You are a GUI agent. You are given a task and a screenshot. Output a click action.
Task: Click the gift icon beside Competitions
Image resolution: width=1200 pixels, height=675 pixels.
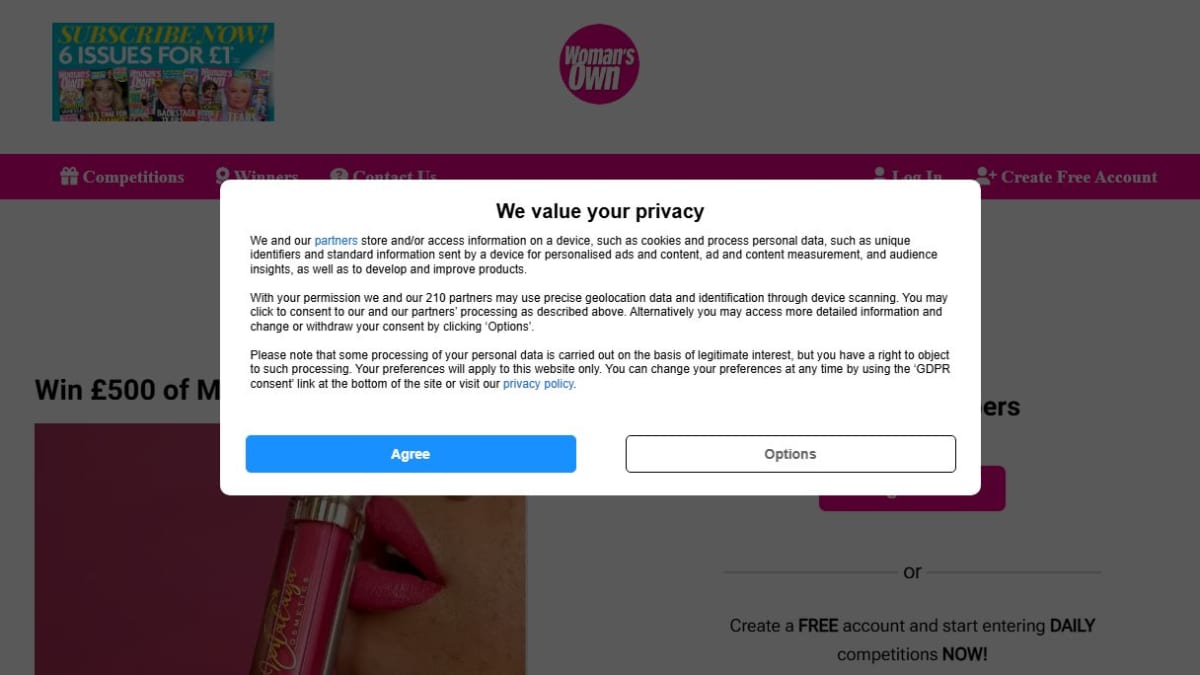point(69,177)
